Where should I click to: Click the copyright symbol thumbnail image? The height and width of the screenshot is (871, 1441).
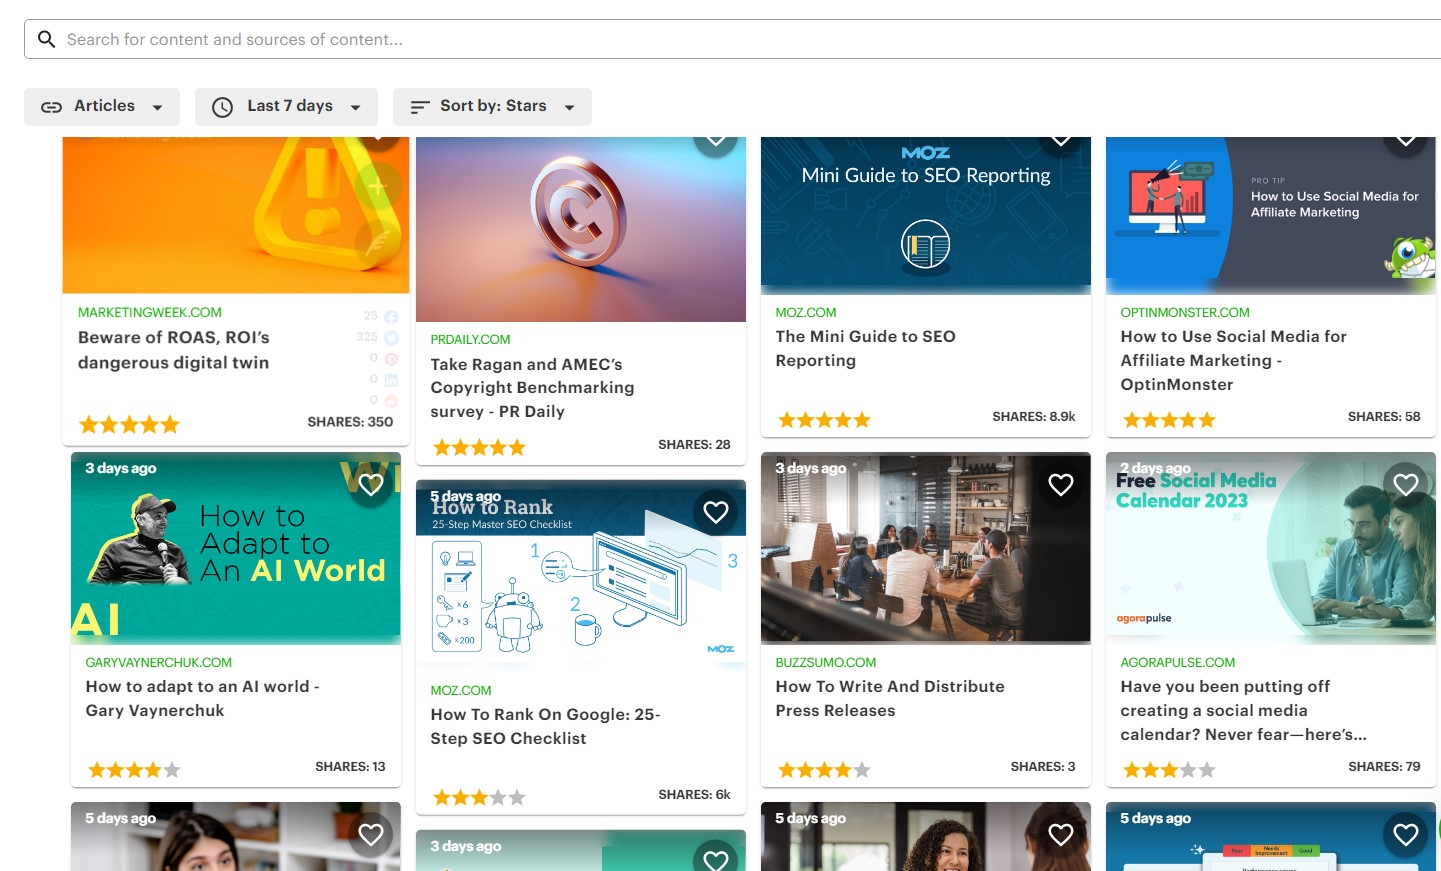pos(580,229)
